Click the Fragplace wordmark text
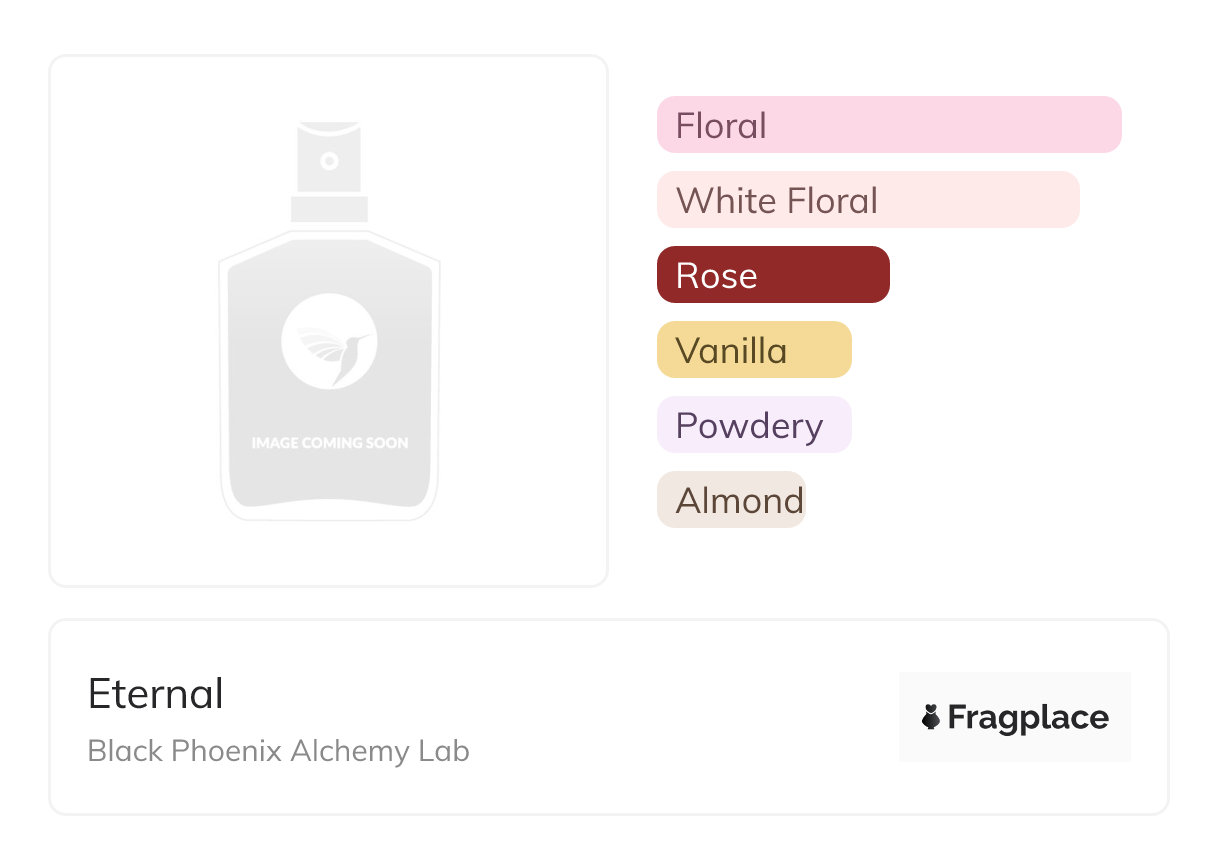Viewport: 1218px width, 864px height. click(x=1028, y=717)
